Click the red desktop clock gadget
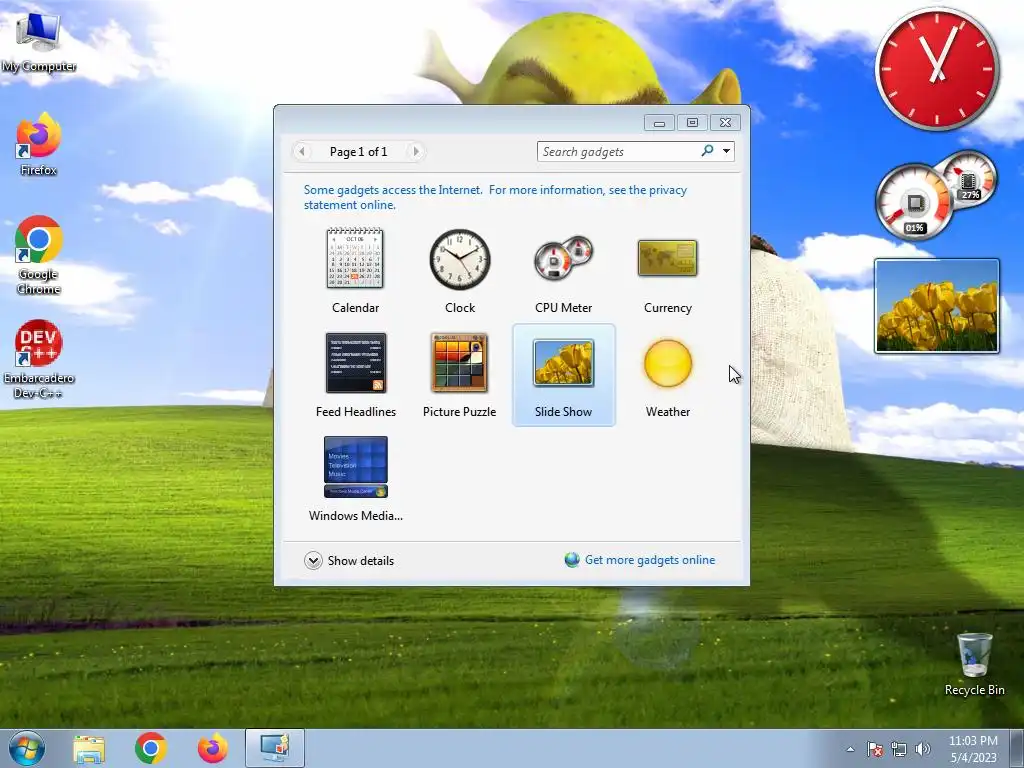Screen dimensions: 1024x768 937,69
